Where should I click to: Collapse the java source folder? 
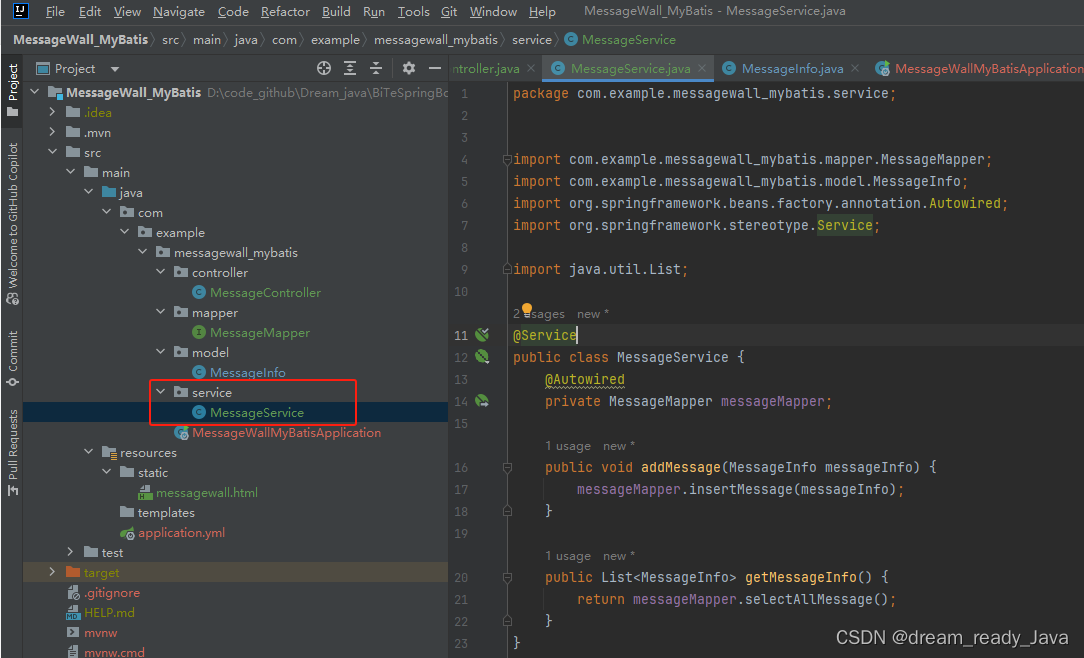click(x=88, y=192)
